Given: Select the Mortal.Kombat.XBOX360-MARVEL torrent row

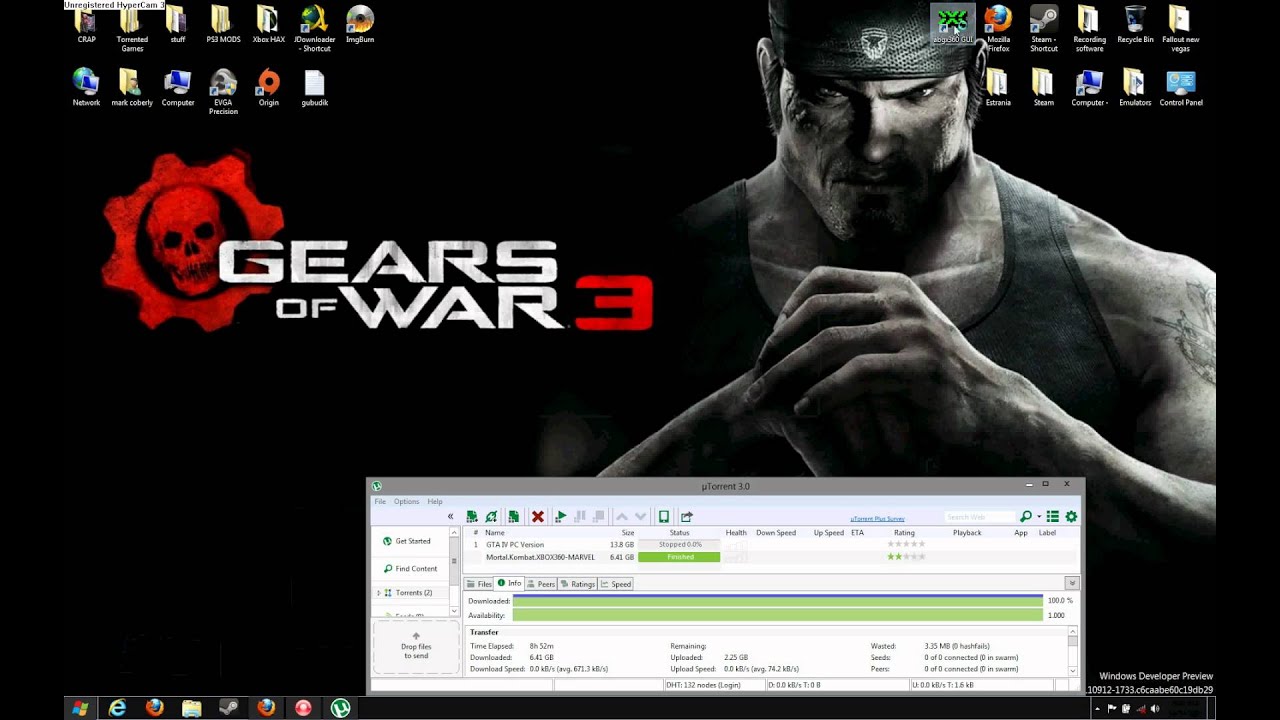Looking at the screenshot, I should (768, 557).
